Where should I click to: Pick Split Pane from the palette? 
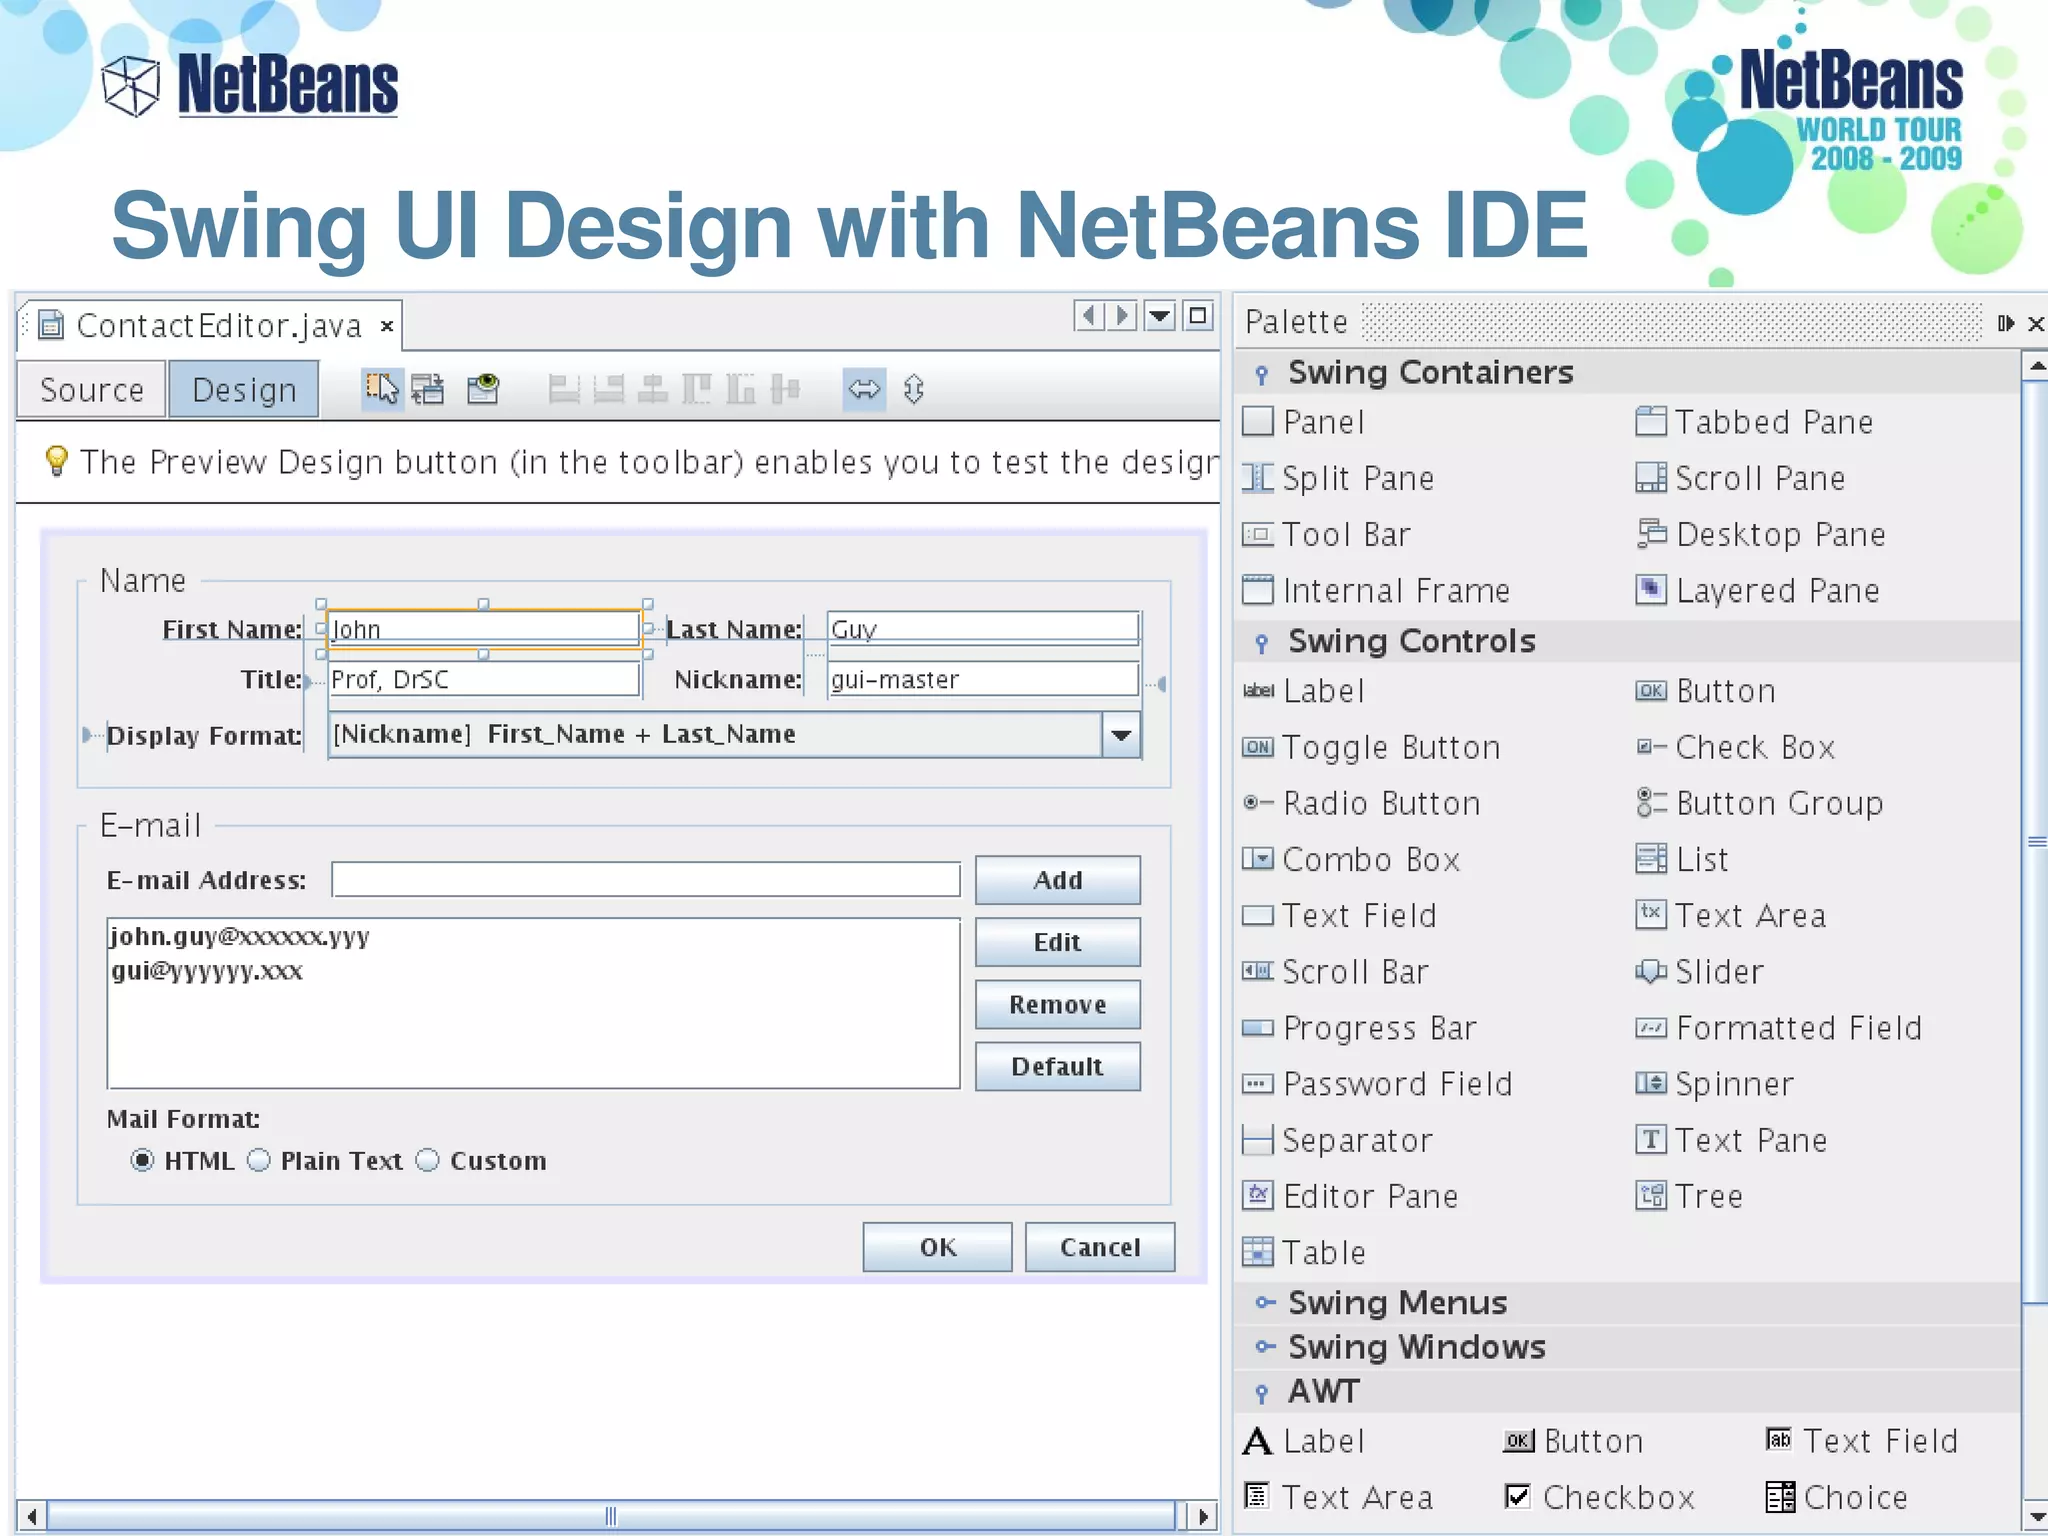[1339, 478]
